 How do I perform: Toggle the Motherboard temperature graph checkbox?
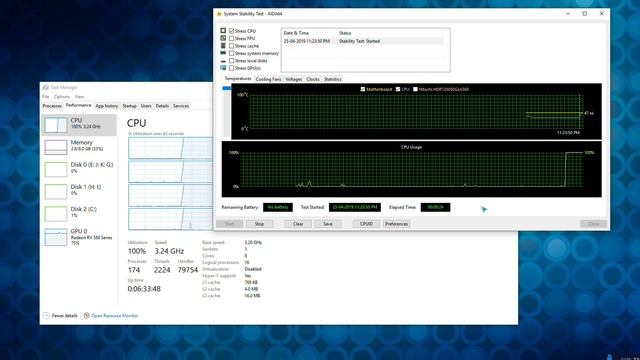click(x=362, y=89)
